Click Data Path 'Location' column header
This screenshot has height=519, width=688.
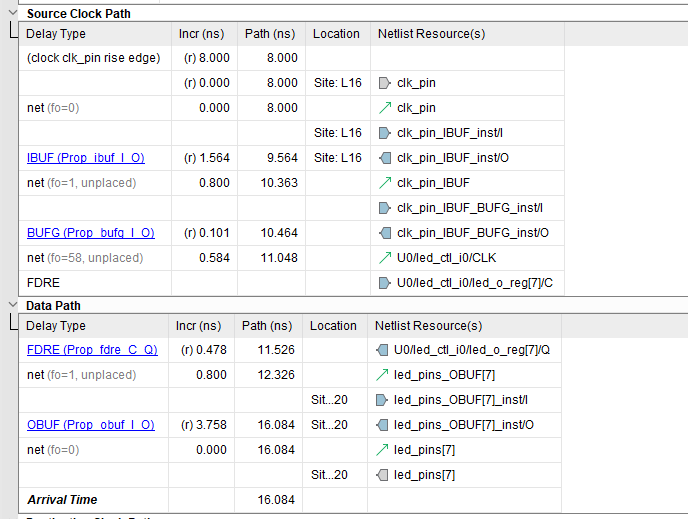tap(335, 326)
